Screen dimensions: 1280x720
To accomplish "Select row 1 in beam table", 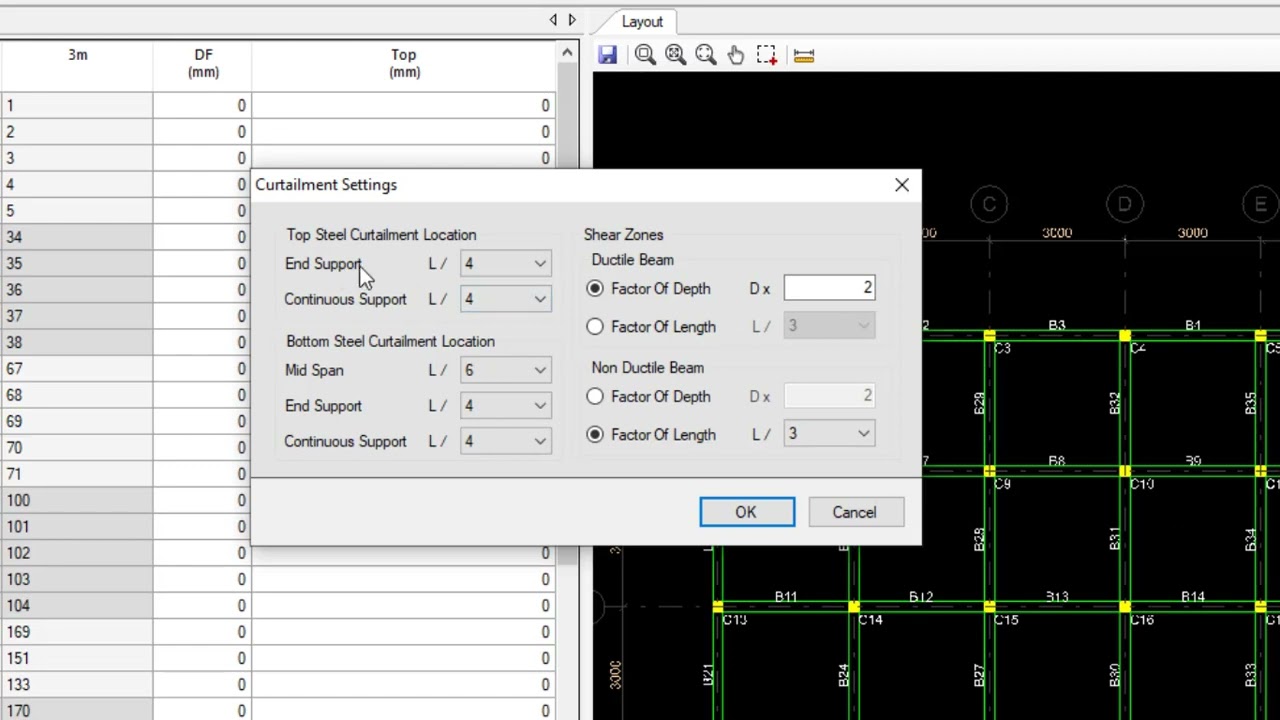I will [76, 106].
